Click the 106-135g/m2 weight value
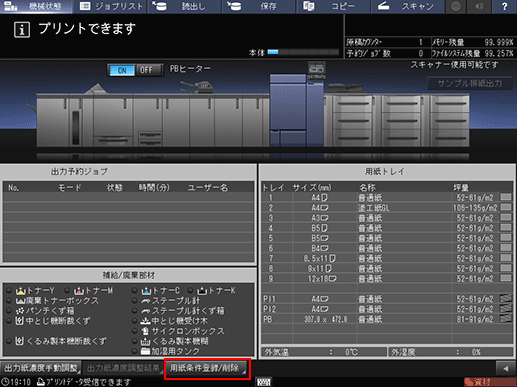 [x=475, y=208]
